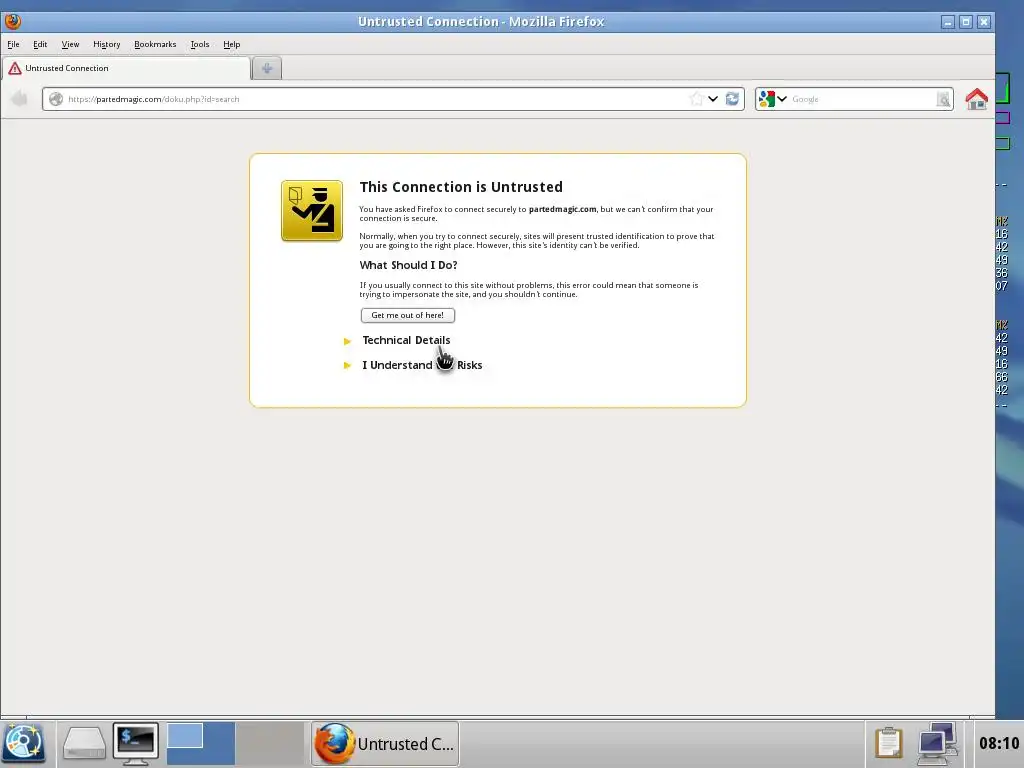1024x768 pixels.
Task: Click the What Should I Do? heading
Action: click(408, 265)
